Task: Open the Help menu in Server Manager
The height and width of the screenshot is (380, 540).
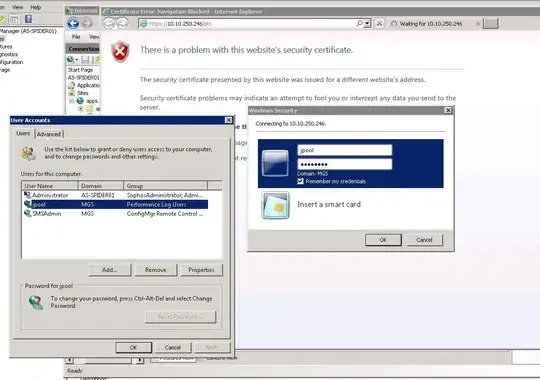Action: (35, 7)
